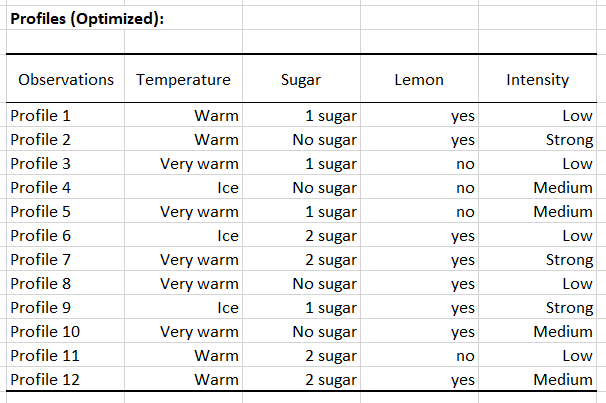Click the Intensity column header

tap(538, 80)
